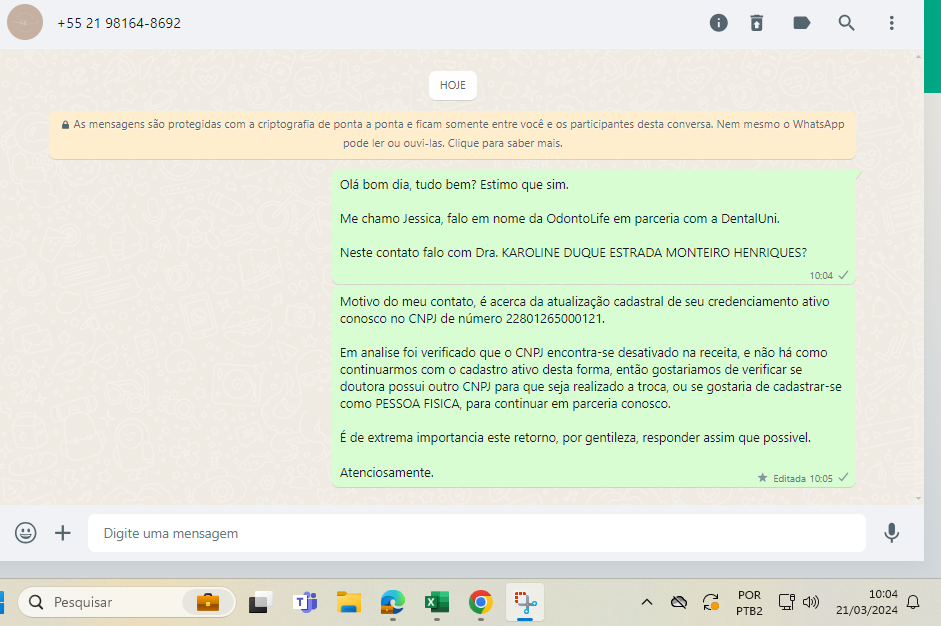
Task: Focus the 'Digite uma mensagem' input field
Action: coord(477,533)
